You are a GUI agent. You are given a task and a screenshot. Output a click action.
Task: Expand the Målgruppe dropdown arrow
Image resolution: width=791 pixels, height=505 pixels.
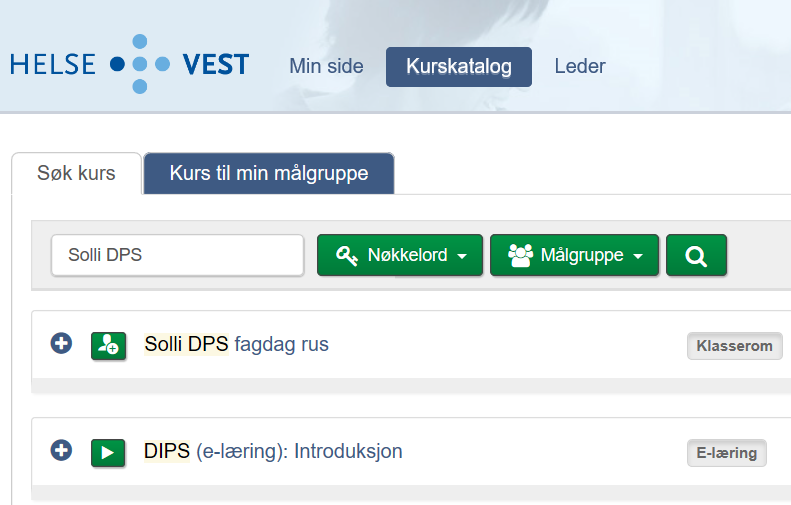tap(638, 257)
